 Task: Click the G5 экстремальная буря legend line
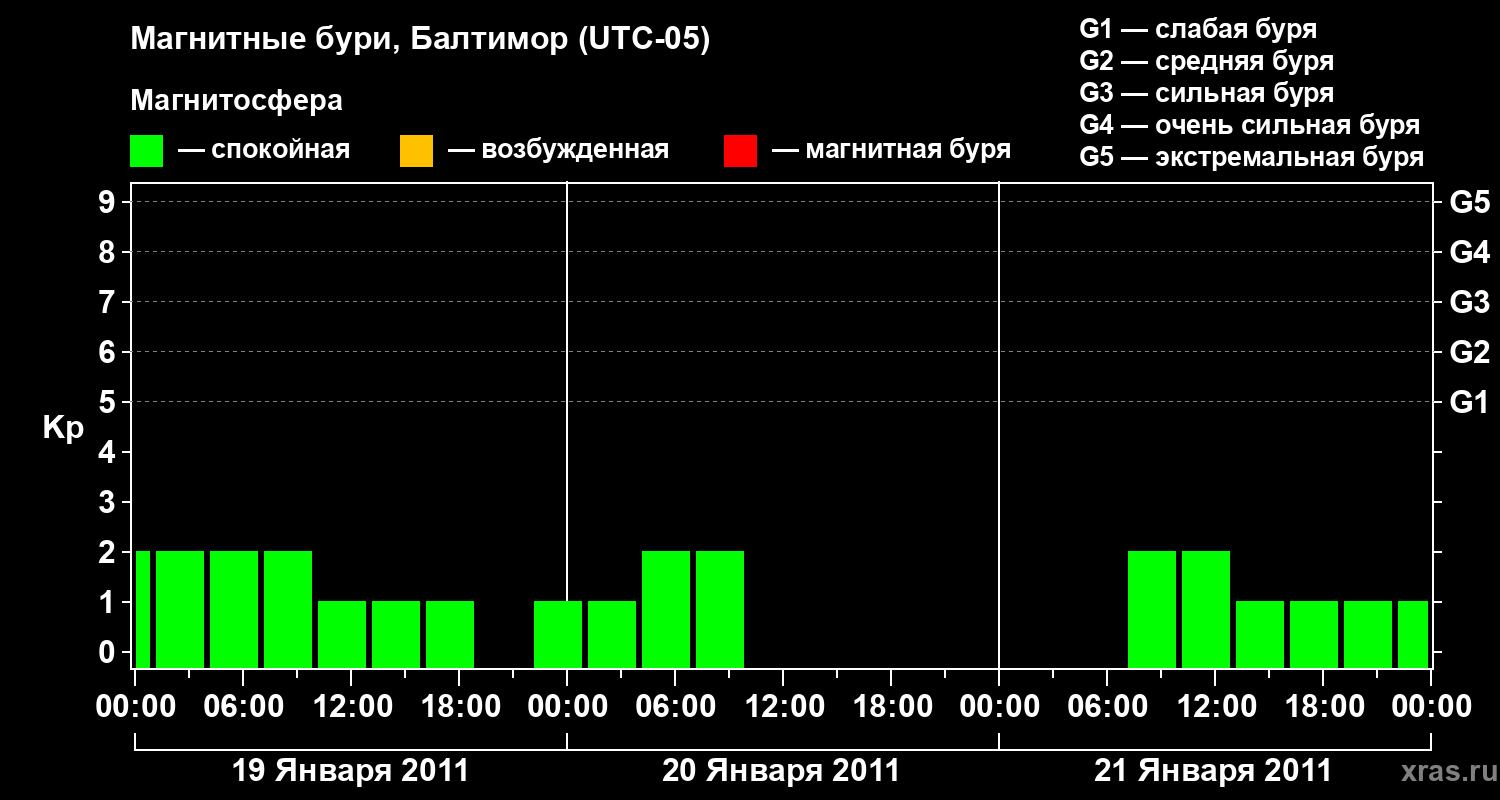click(1252, 157)
